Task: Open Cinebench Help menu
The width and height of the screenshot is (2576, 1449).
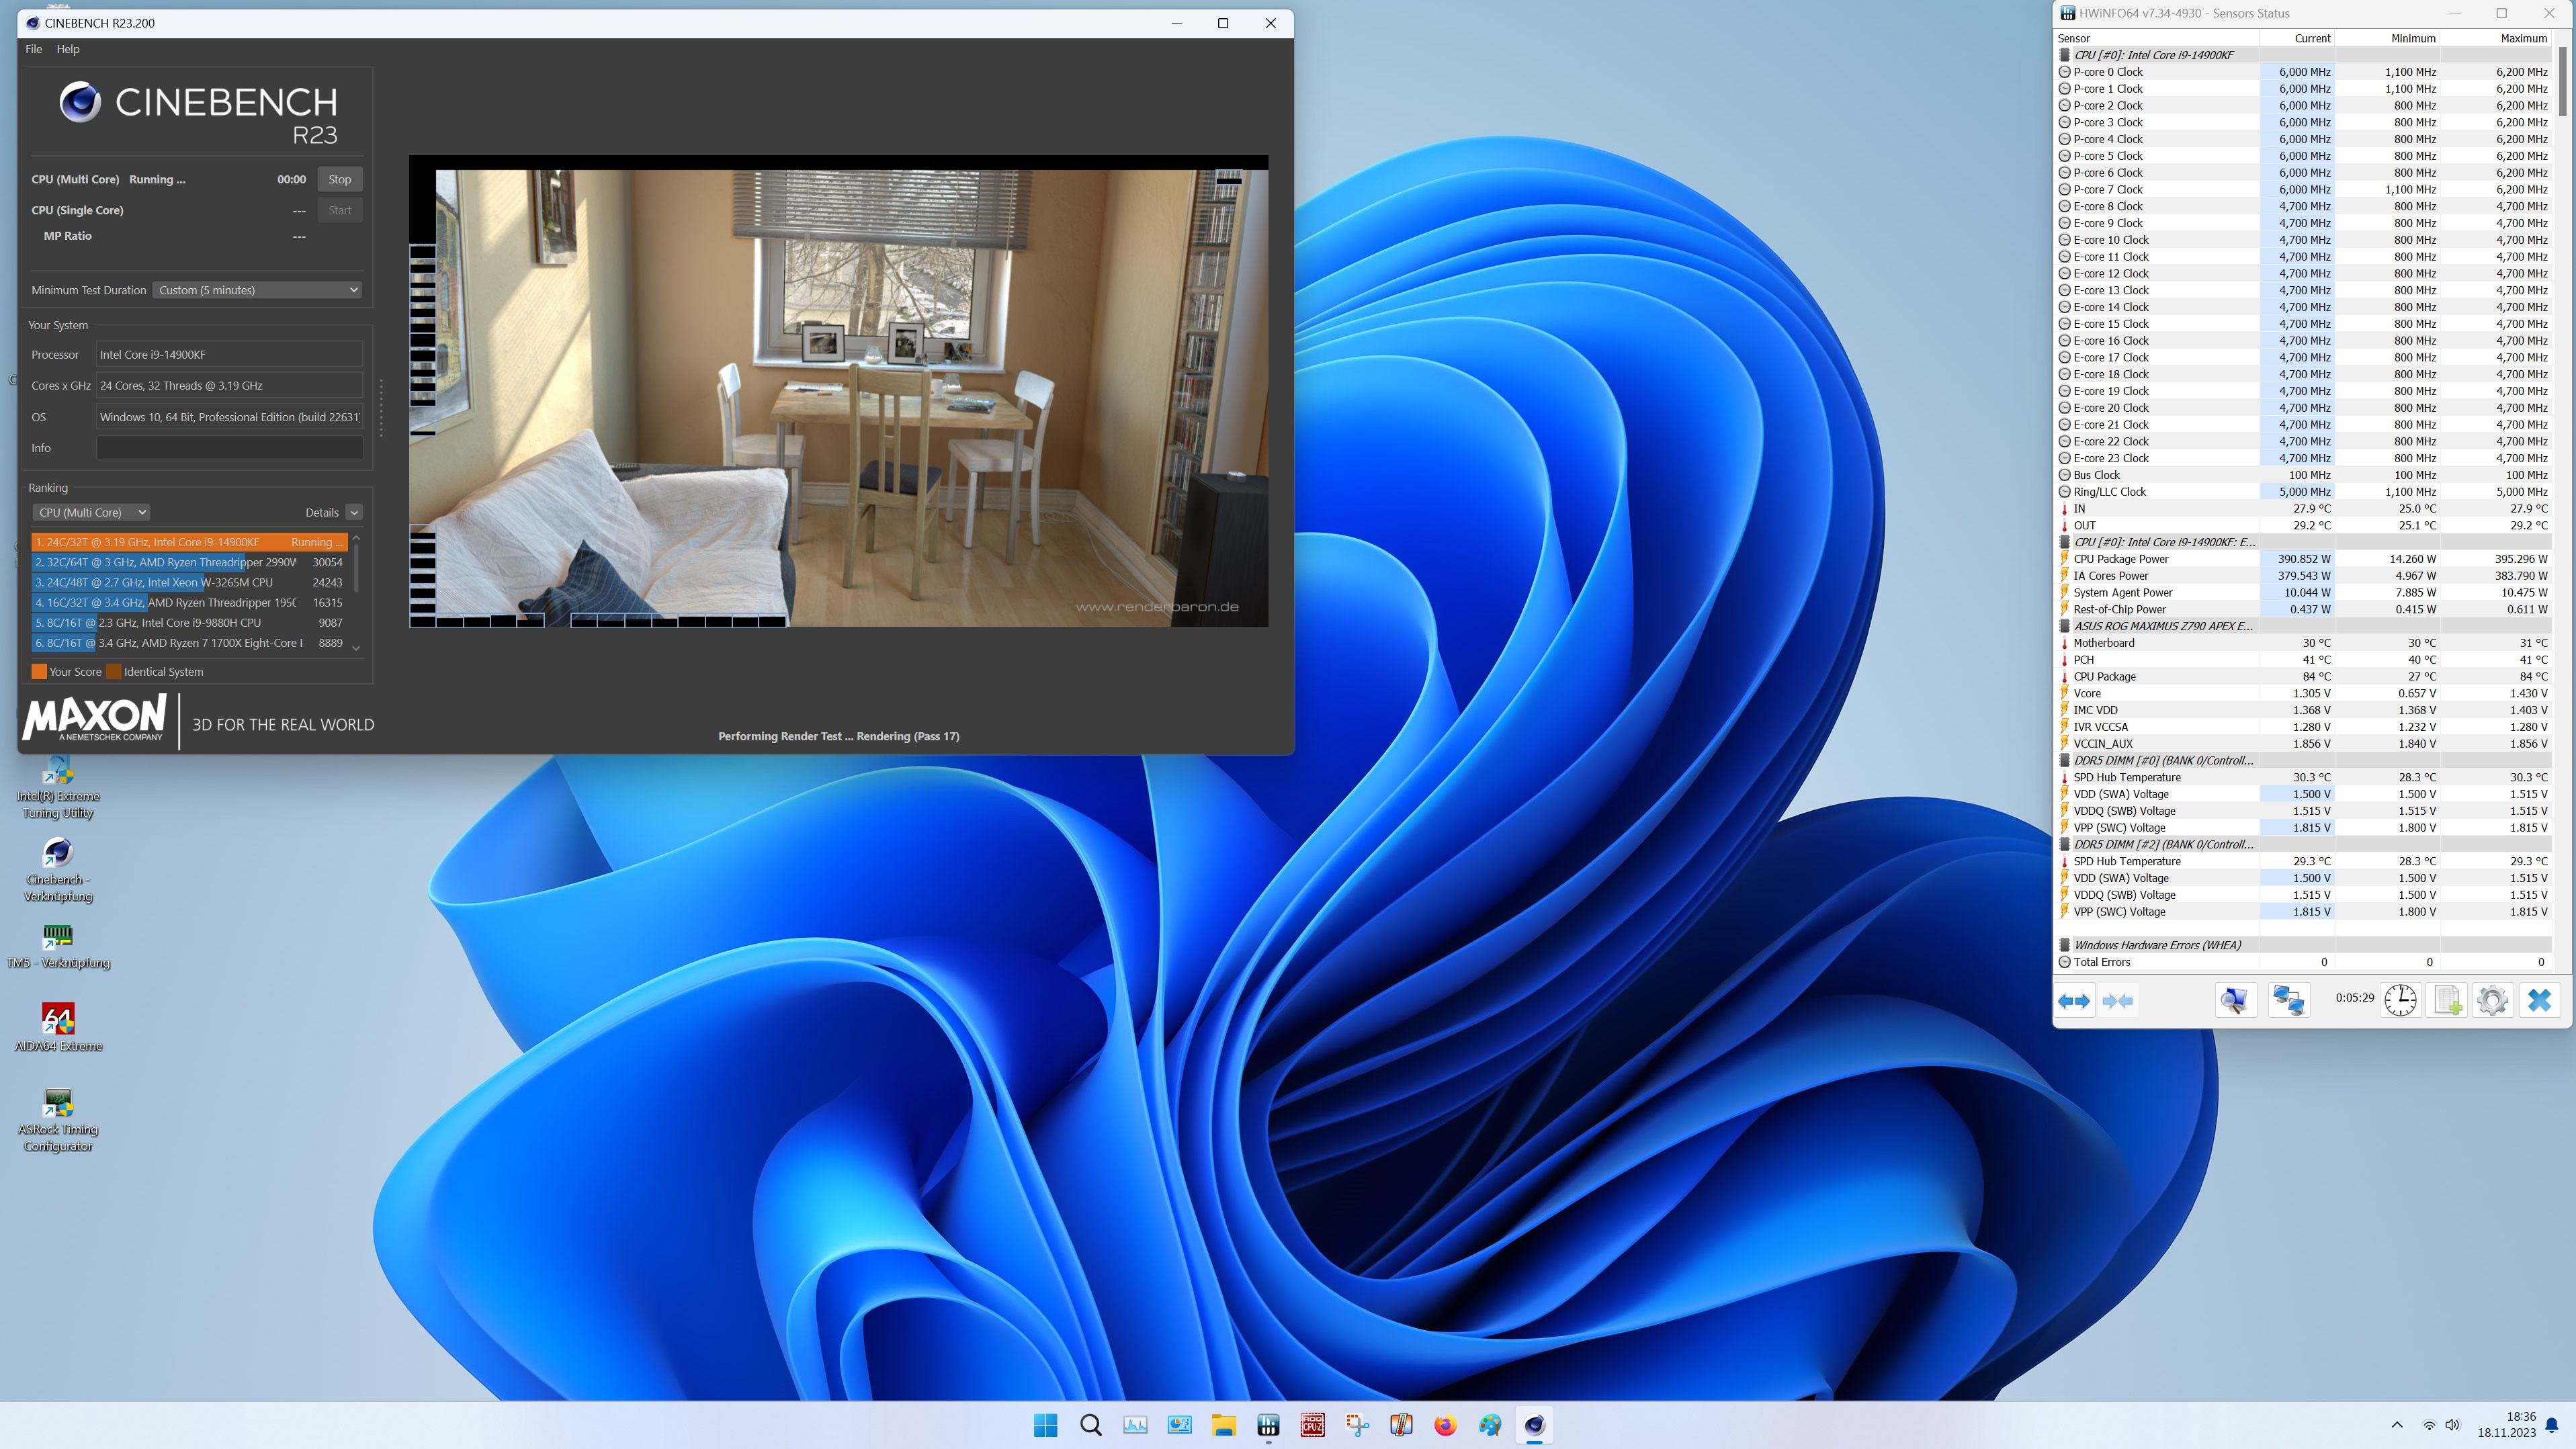Action: pyautogui.click(x=68, y=49)
